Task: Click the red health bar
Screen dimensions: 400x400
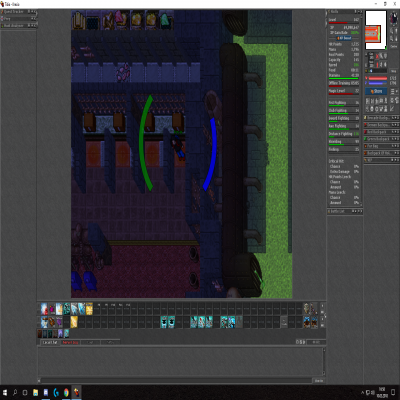Action: coord(378,78)
